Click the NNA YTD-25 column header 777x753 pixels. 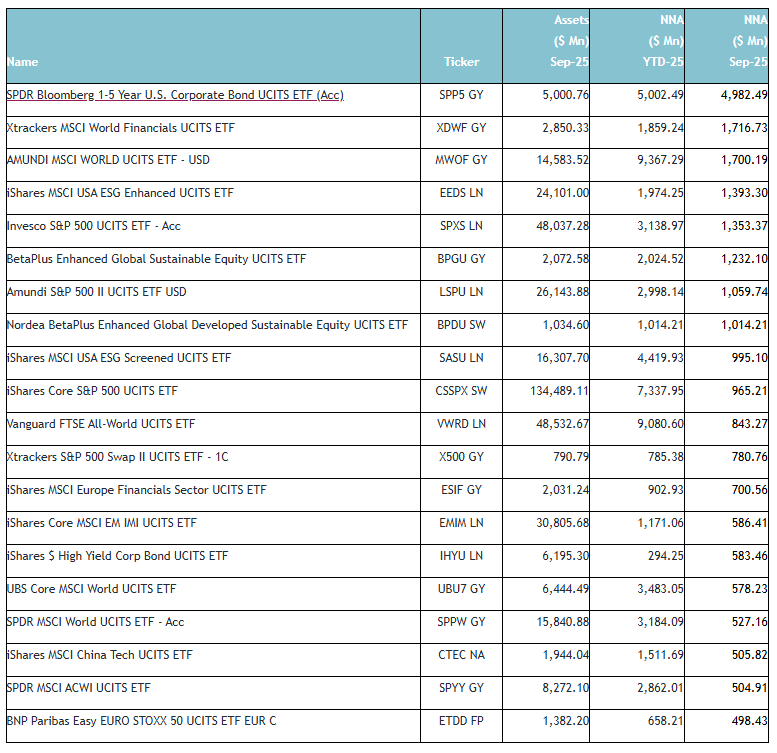click(x=664, y=41)
